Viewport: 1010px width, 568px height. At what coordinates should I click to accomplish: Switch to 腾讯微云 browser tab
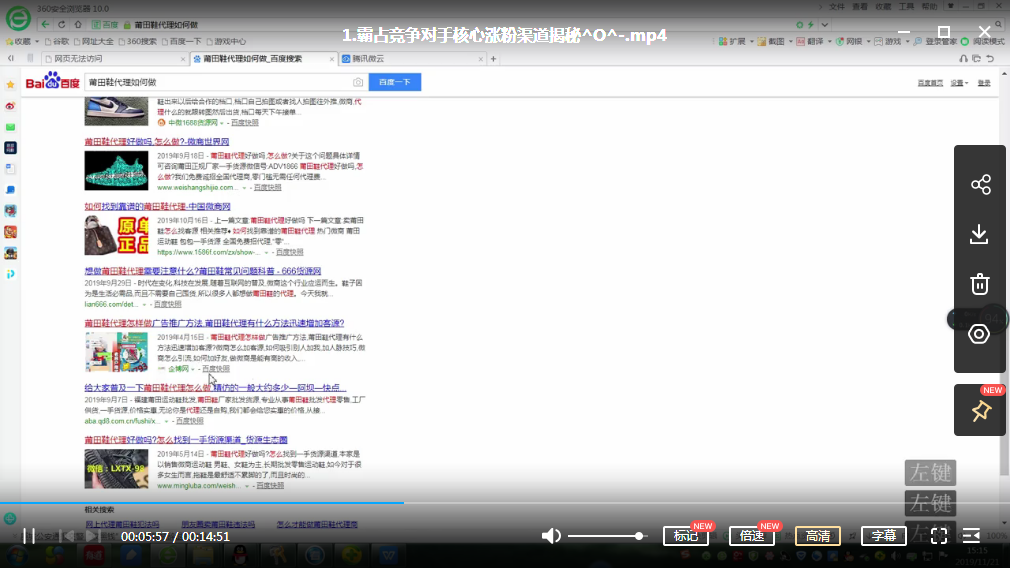click(x=412, y=59)
